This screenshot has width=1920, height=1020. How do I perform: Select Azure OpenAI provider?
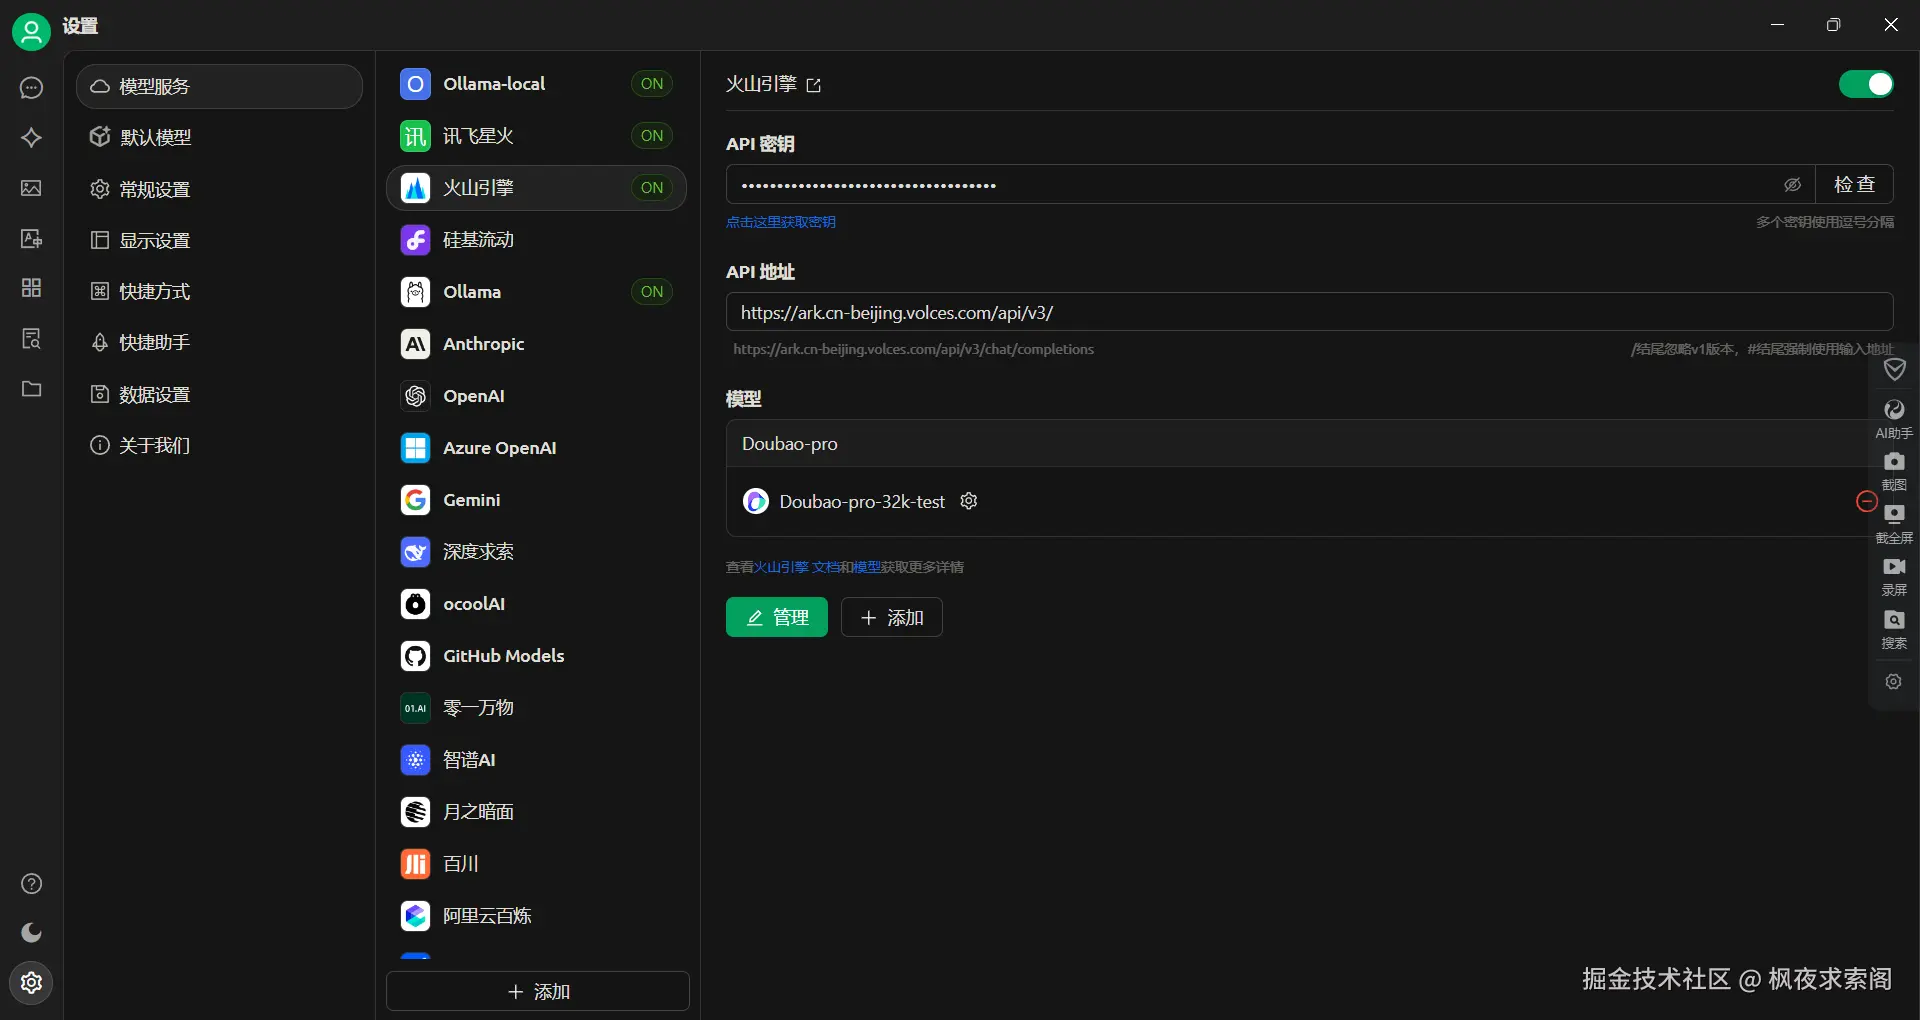(536, 448)
